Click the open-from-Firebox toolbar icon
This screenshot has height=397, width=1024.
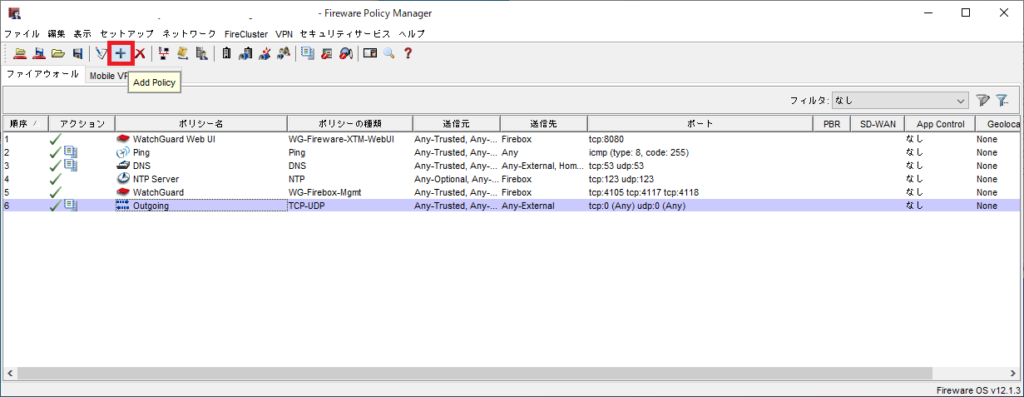(x=20, y=54)
